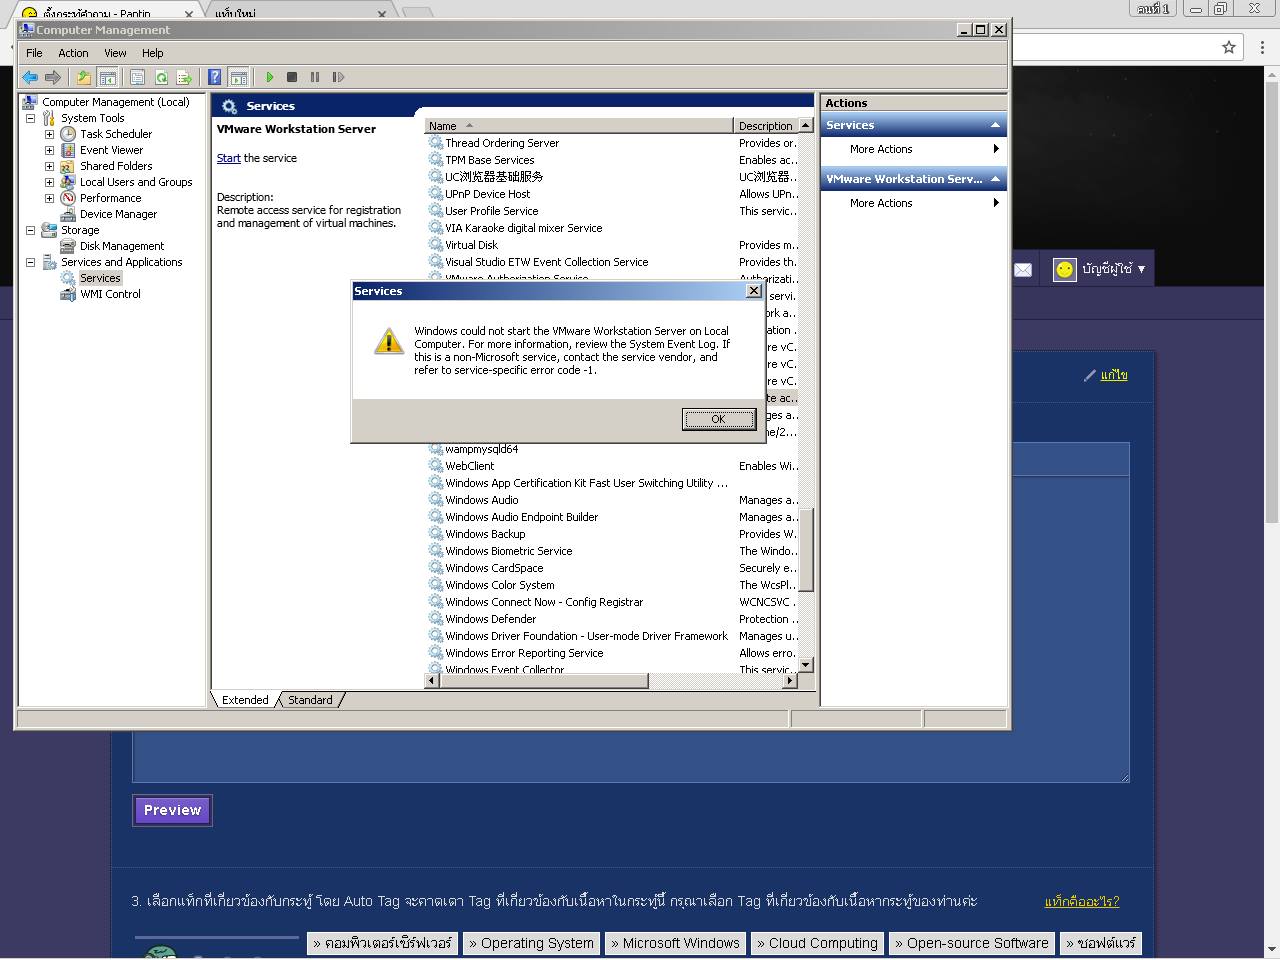Viewport: 1280px width, 960px height.
Task: Click the browser bookmark star icon
Action: click(x=1229, y=47)
